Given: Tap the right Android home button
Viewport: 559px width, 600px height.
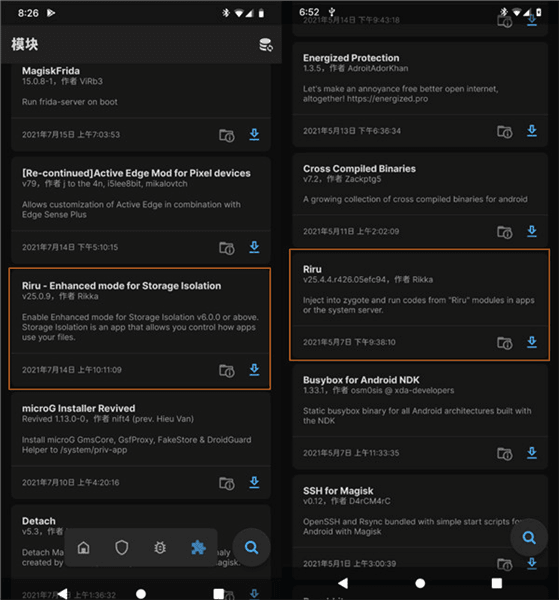Looking at the screenshot, I should click(x=420, y=583).
